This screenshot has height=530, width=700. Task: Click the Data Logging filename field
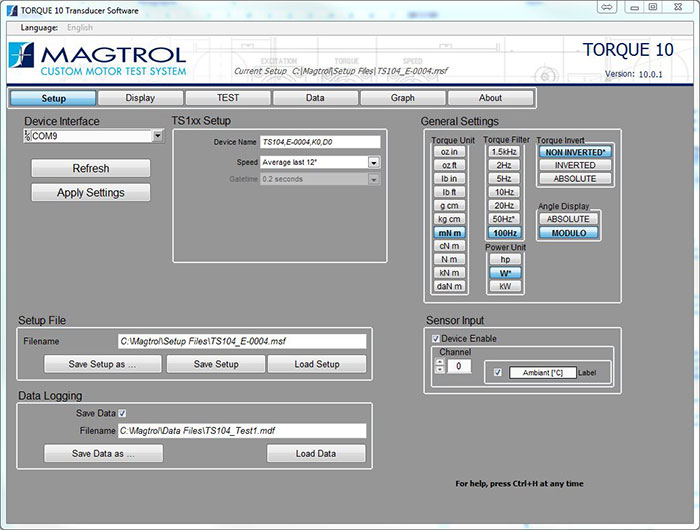coord(242,431)
